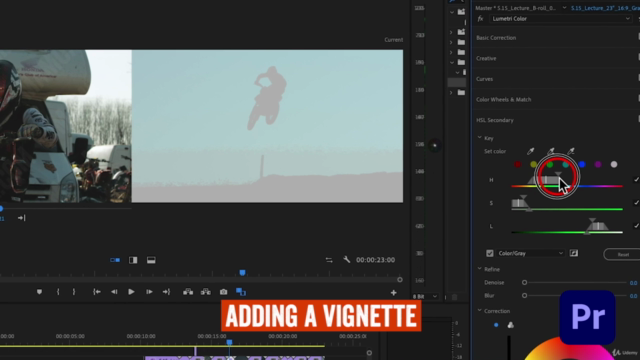Open monitor settings wrench icon
This screenshot has height=360, width=640.
point(347,260)
